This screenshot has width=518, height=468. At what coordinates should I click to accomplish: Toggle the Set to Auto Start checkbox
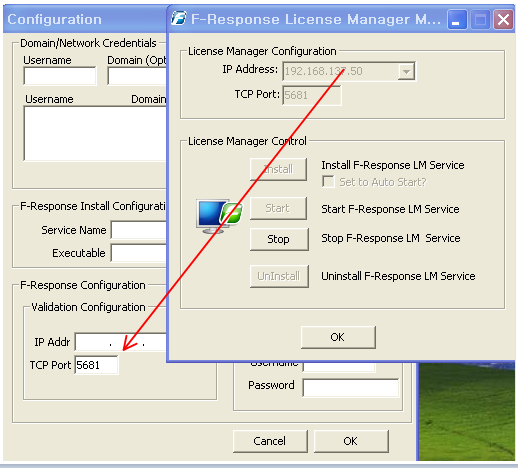click(328, 182)
